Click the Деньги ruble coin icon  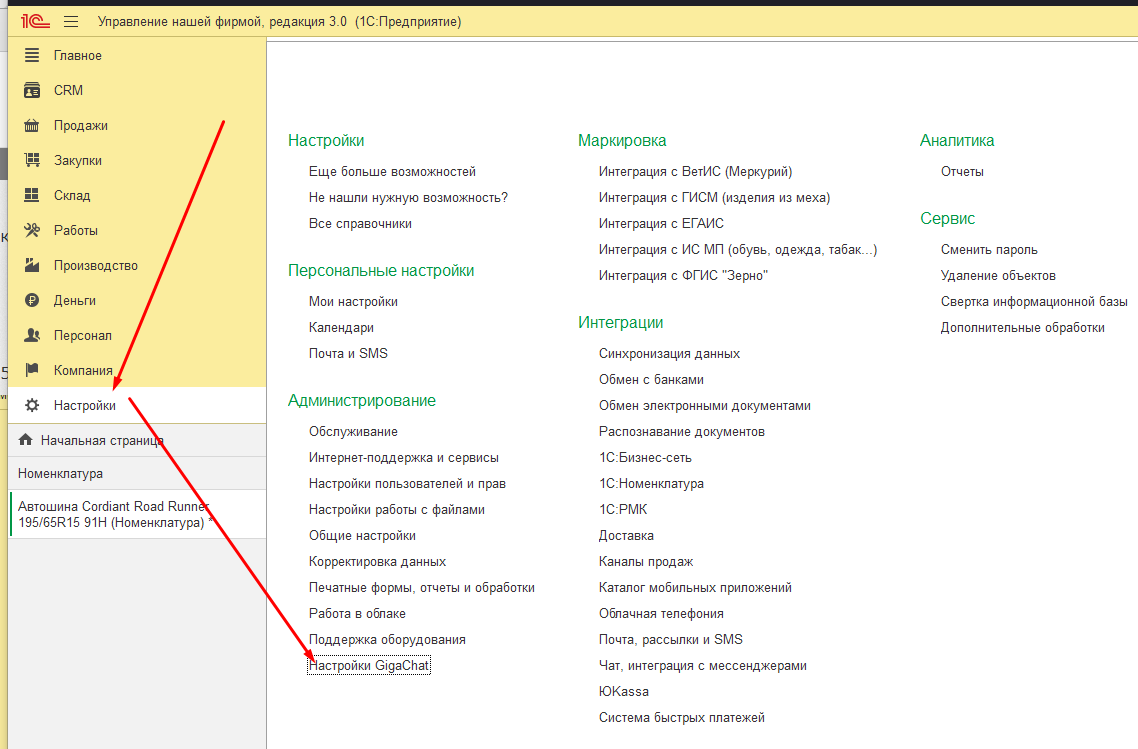[x=32, y=300]
